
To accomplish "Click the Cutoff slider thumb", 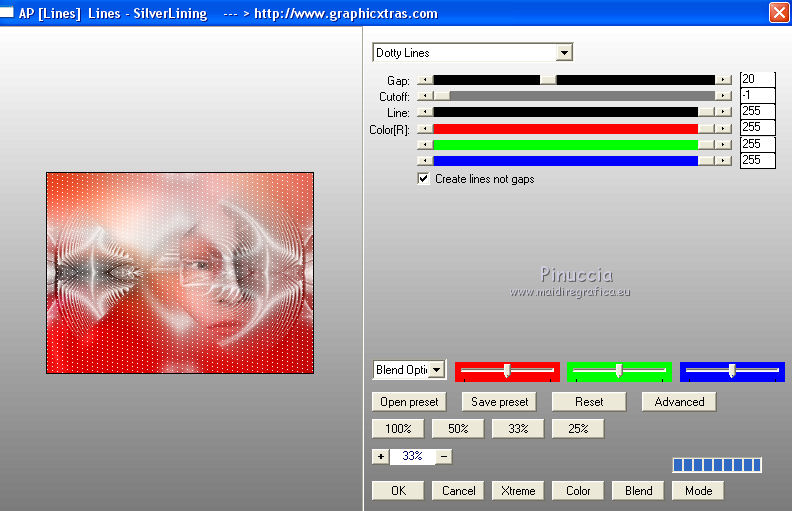I will (442, 96).
